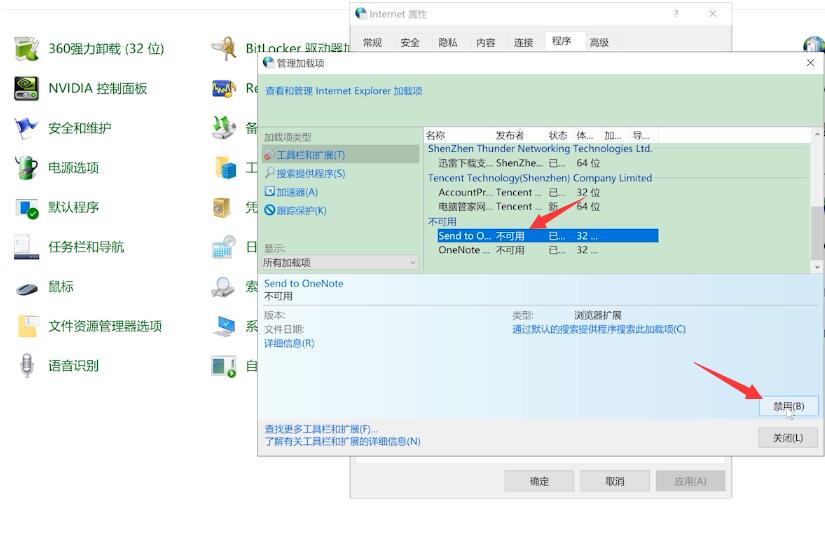Open the 文件资源管理器选项 icon

tap(26, 326)
